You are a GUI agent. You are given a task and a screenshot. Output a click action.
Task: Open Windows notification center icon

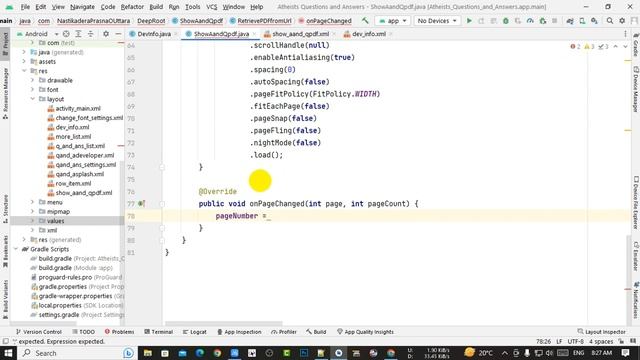coord(626,353)
